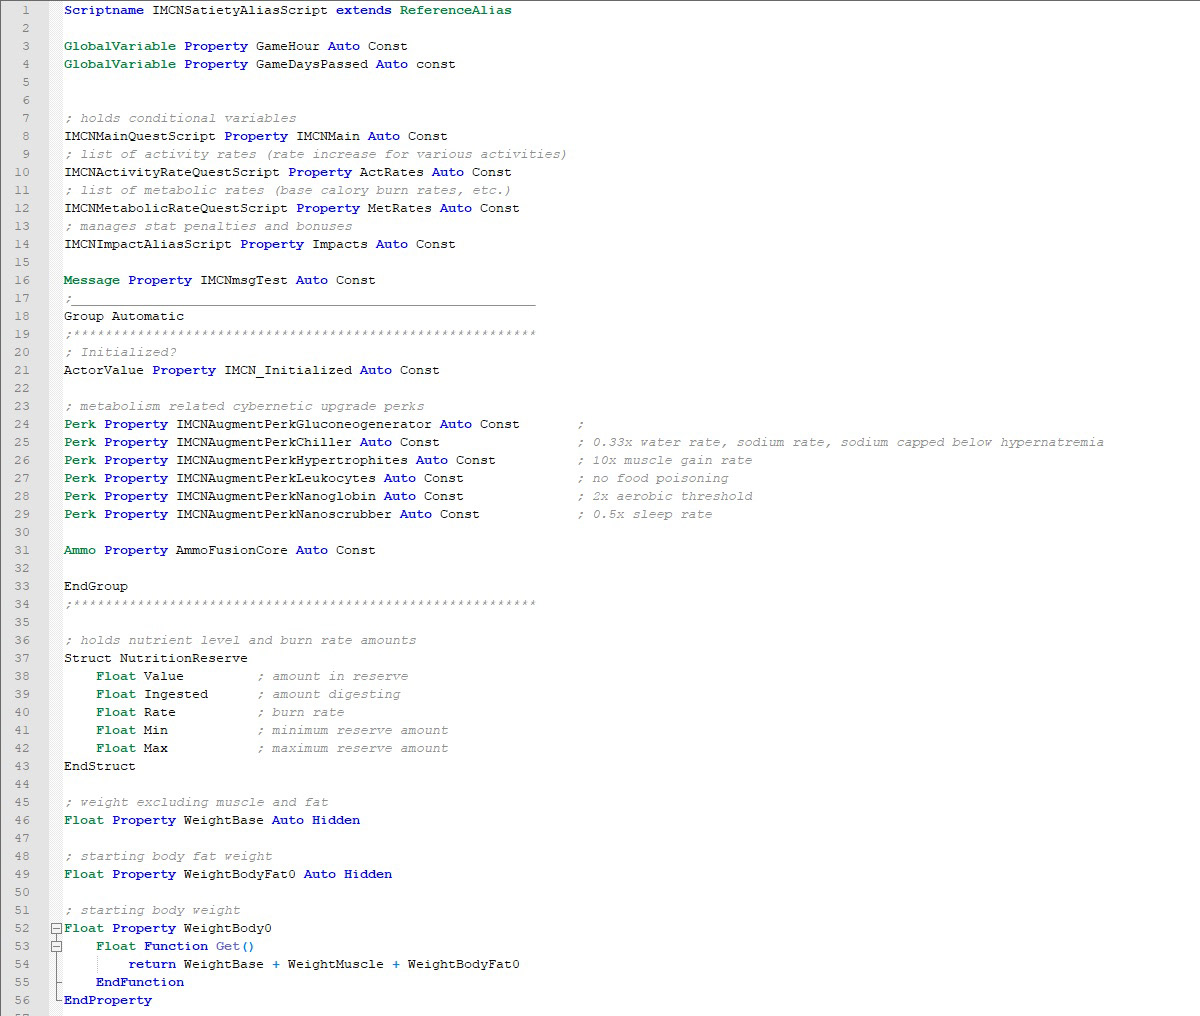
Task: Click struct member 'Min'
Action: coord(156,730)
